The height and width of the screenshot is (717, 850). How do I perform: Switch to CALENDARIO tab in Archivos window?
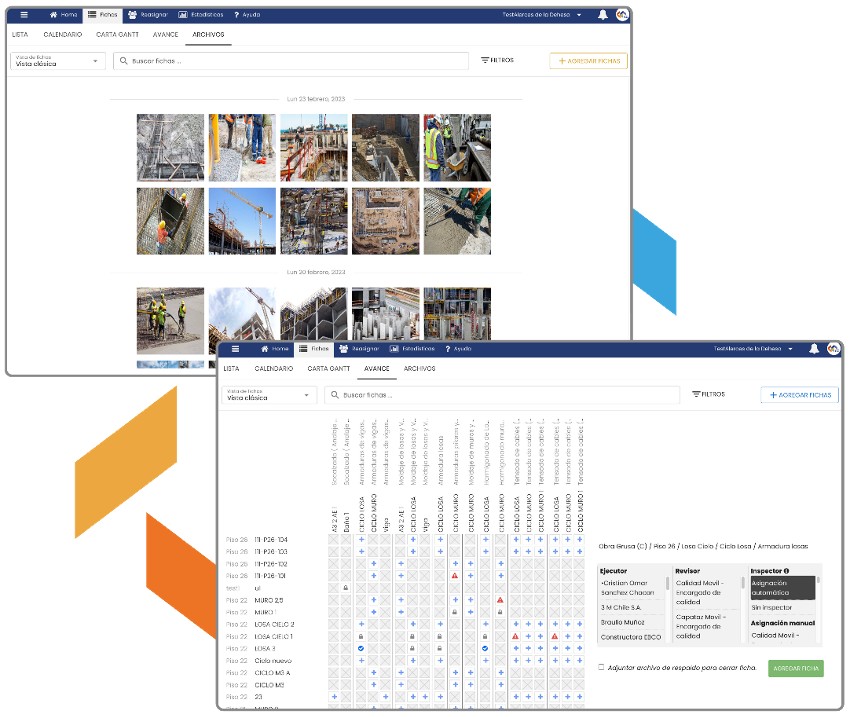[x=63, y=34]
